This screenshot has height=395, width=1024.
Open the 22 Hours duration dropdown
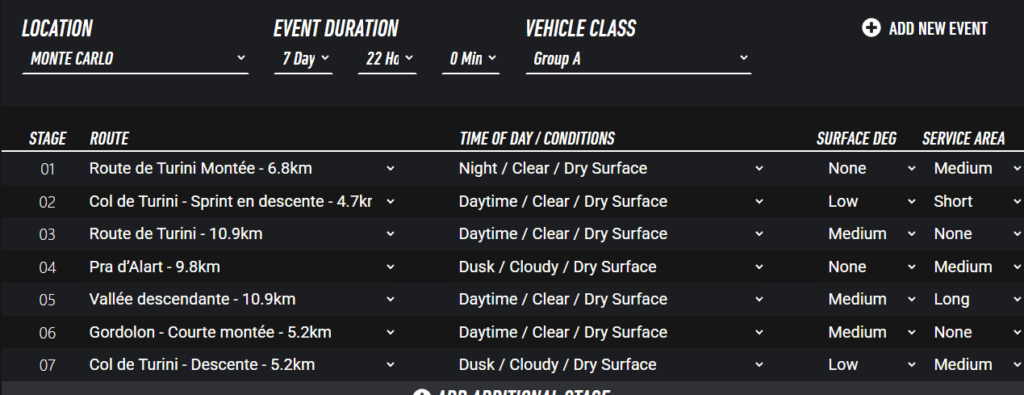pos(387,59)
